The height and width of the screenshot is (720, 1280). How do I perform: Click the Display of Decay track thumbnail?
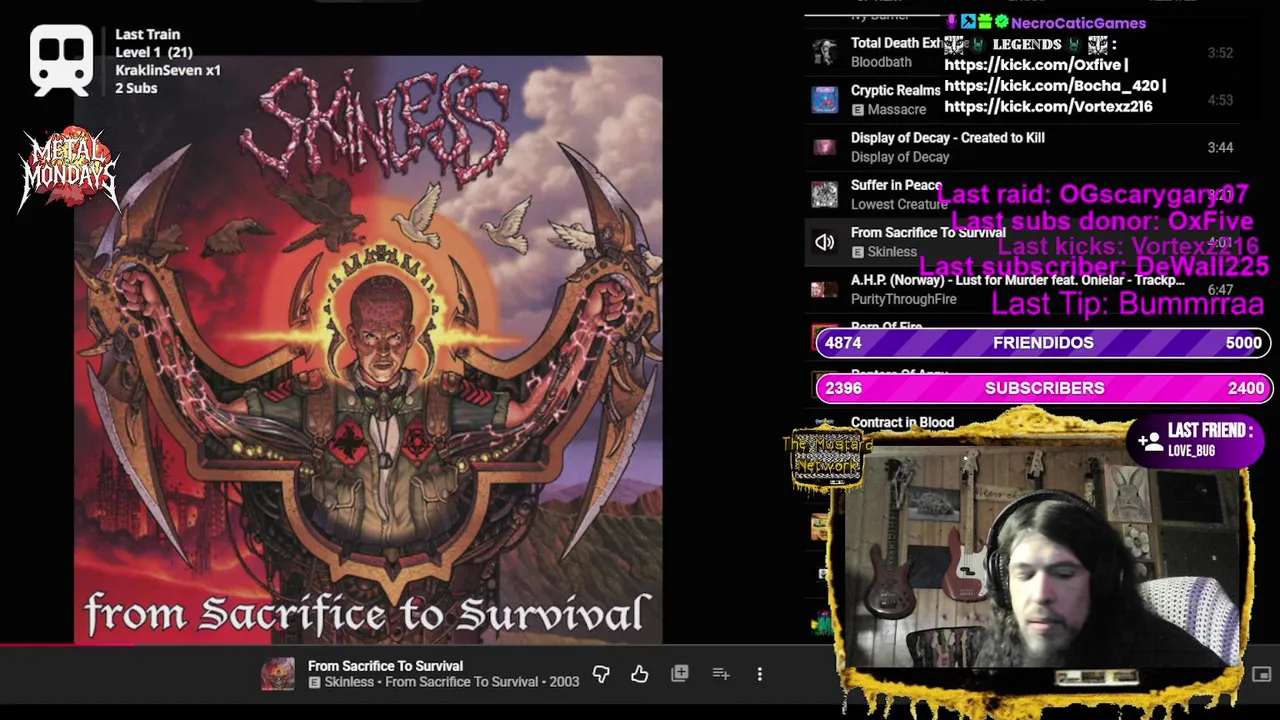[x=824, y=147]
